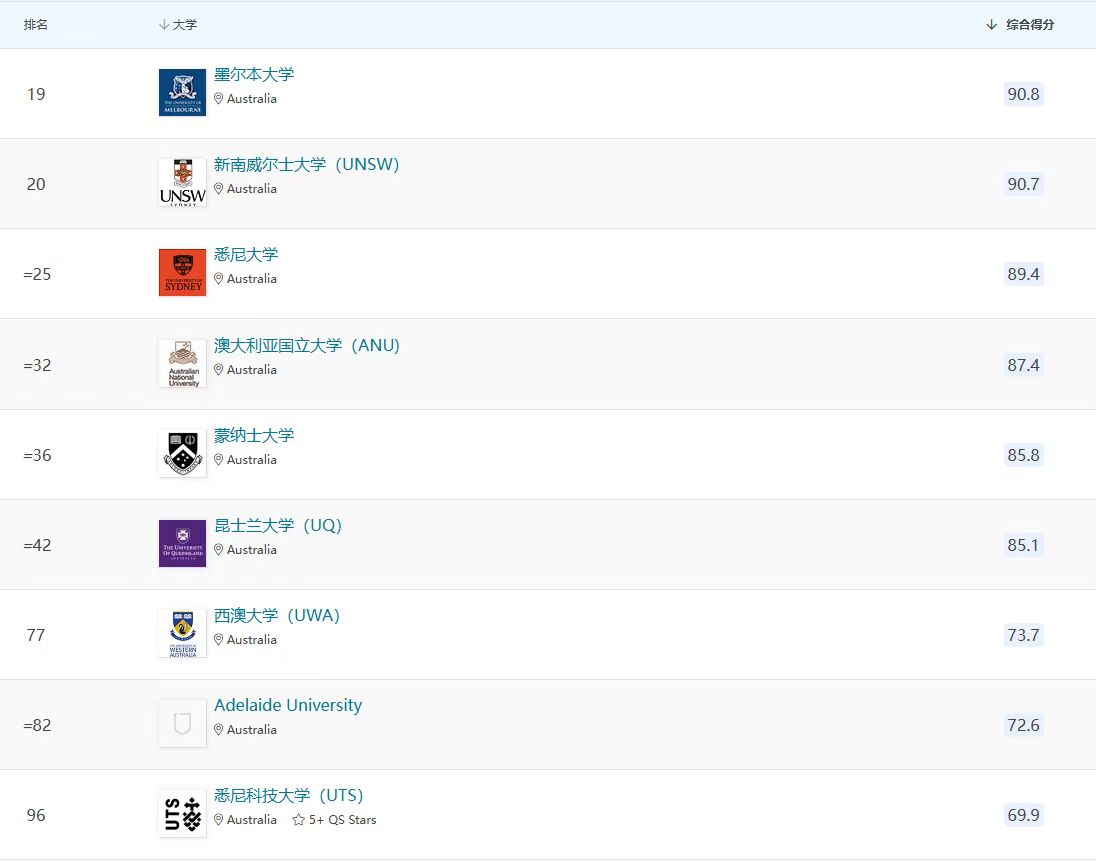Click the University of Sydney logo
This screenshot has height=861, width=1096.
point(182,273)
